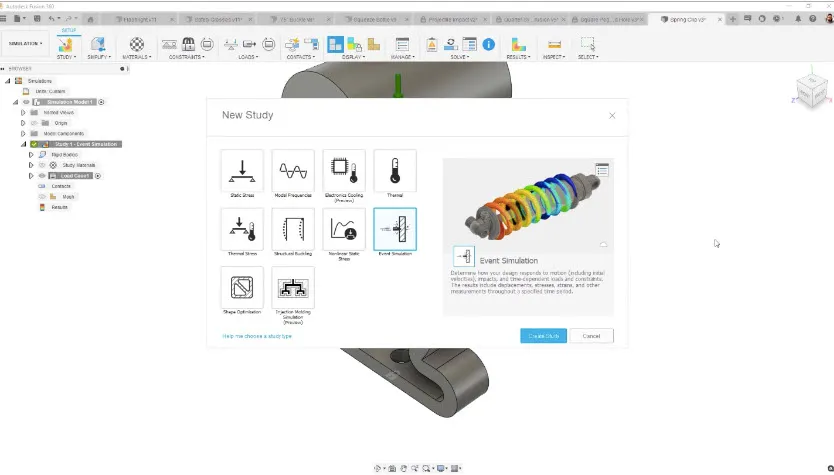Switch to the Safety Glasses document tab
The height and width of the screenshot is (475, 834).
[218, 19]
